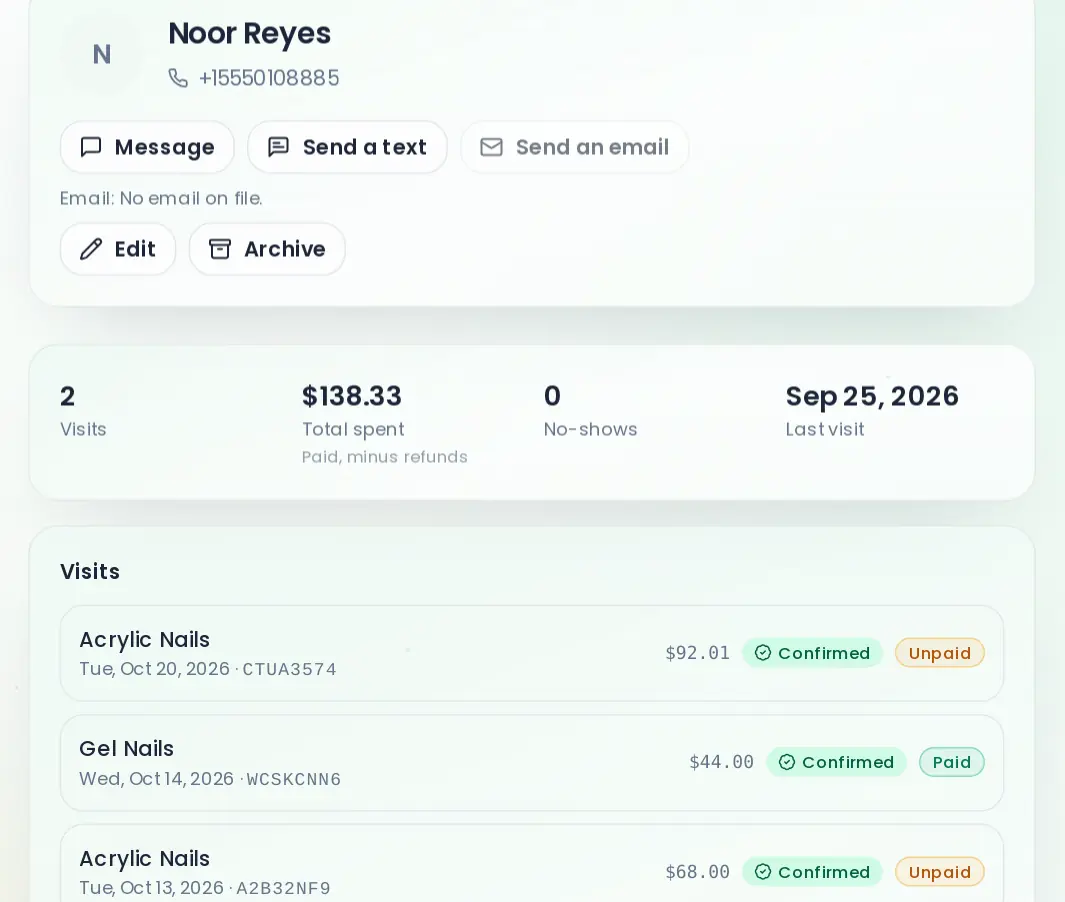This screenshot has width=1065, height=902.
Task: Click the Visits section heading
Action: pos(90,571)
